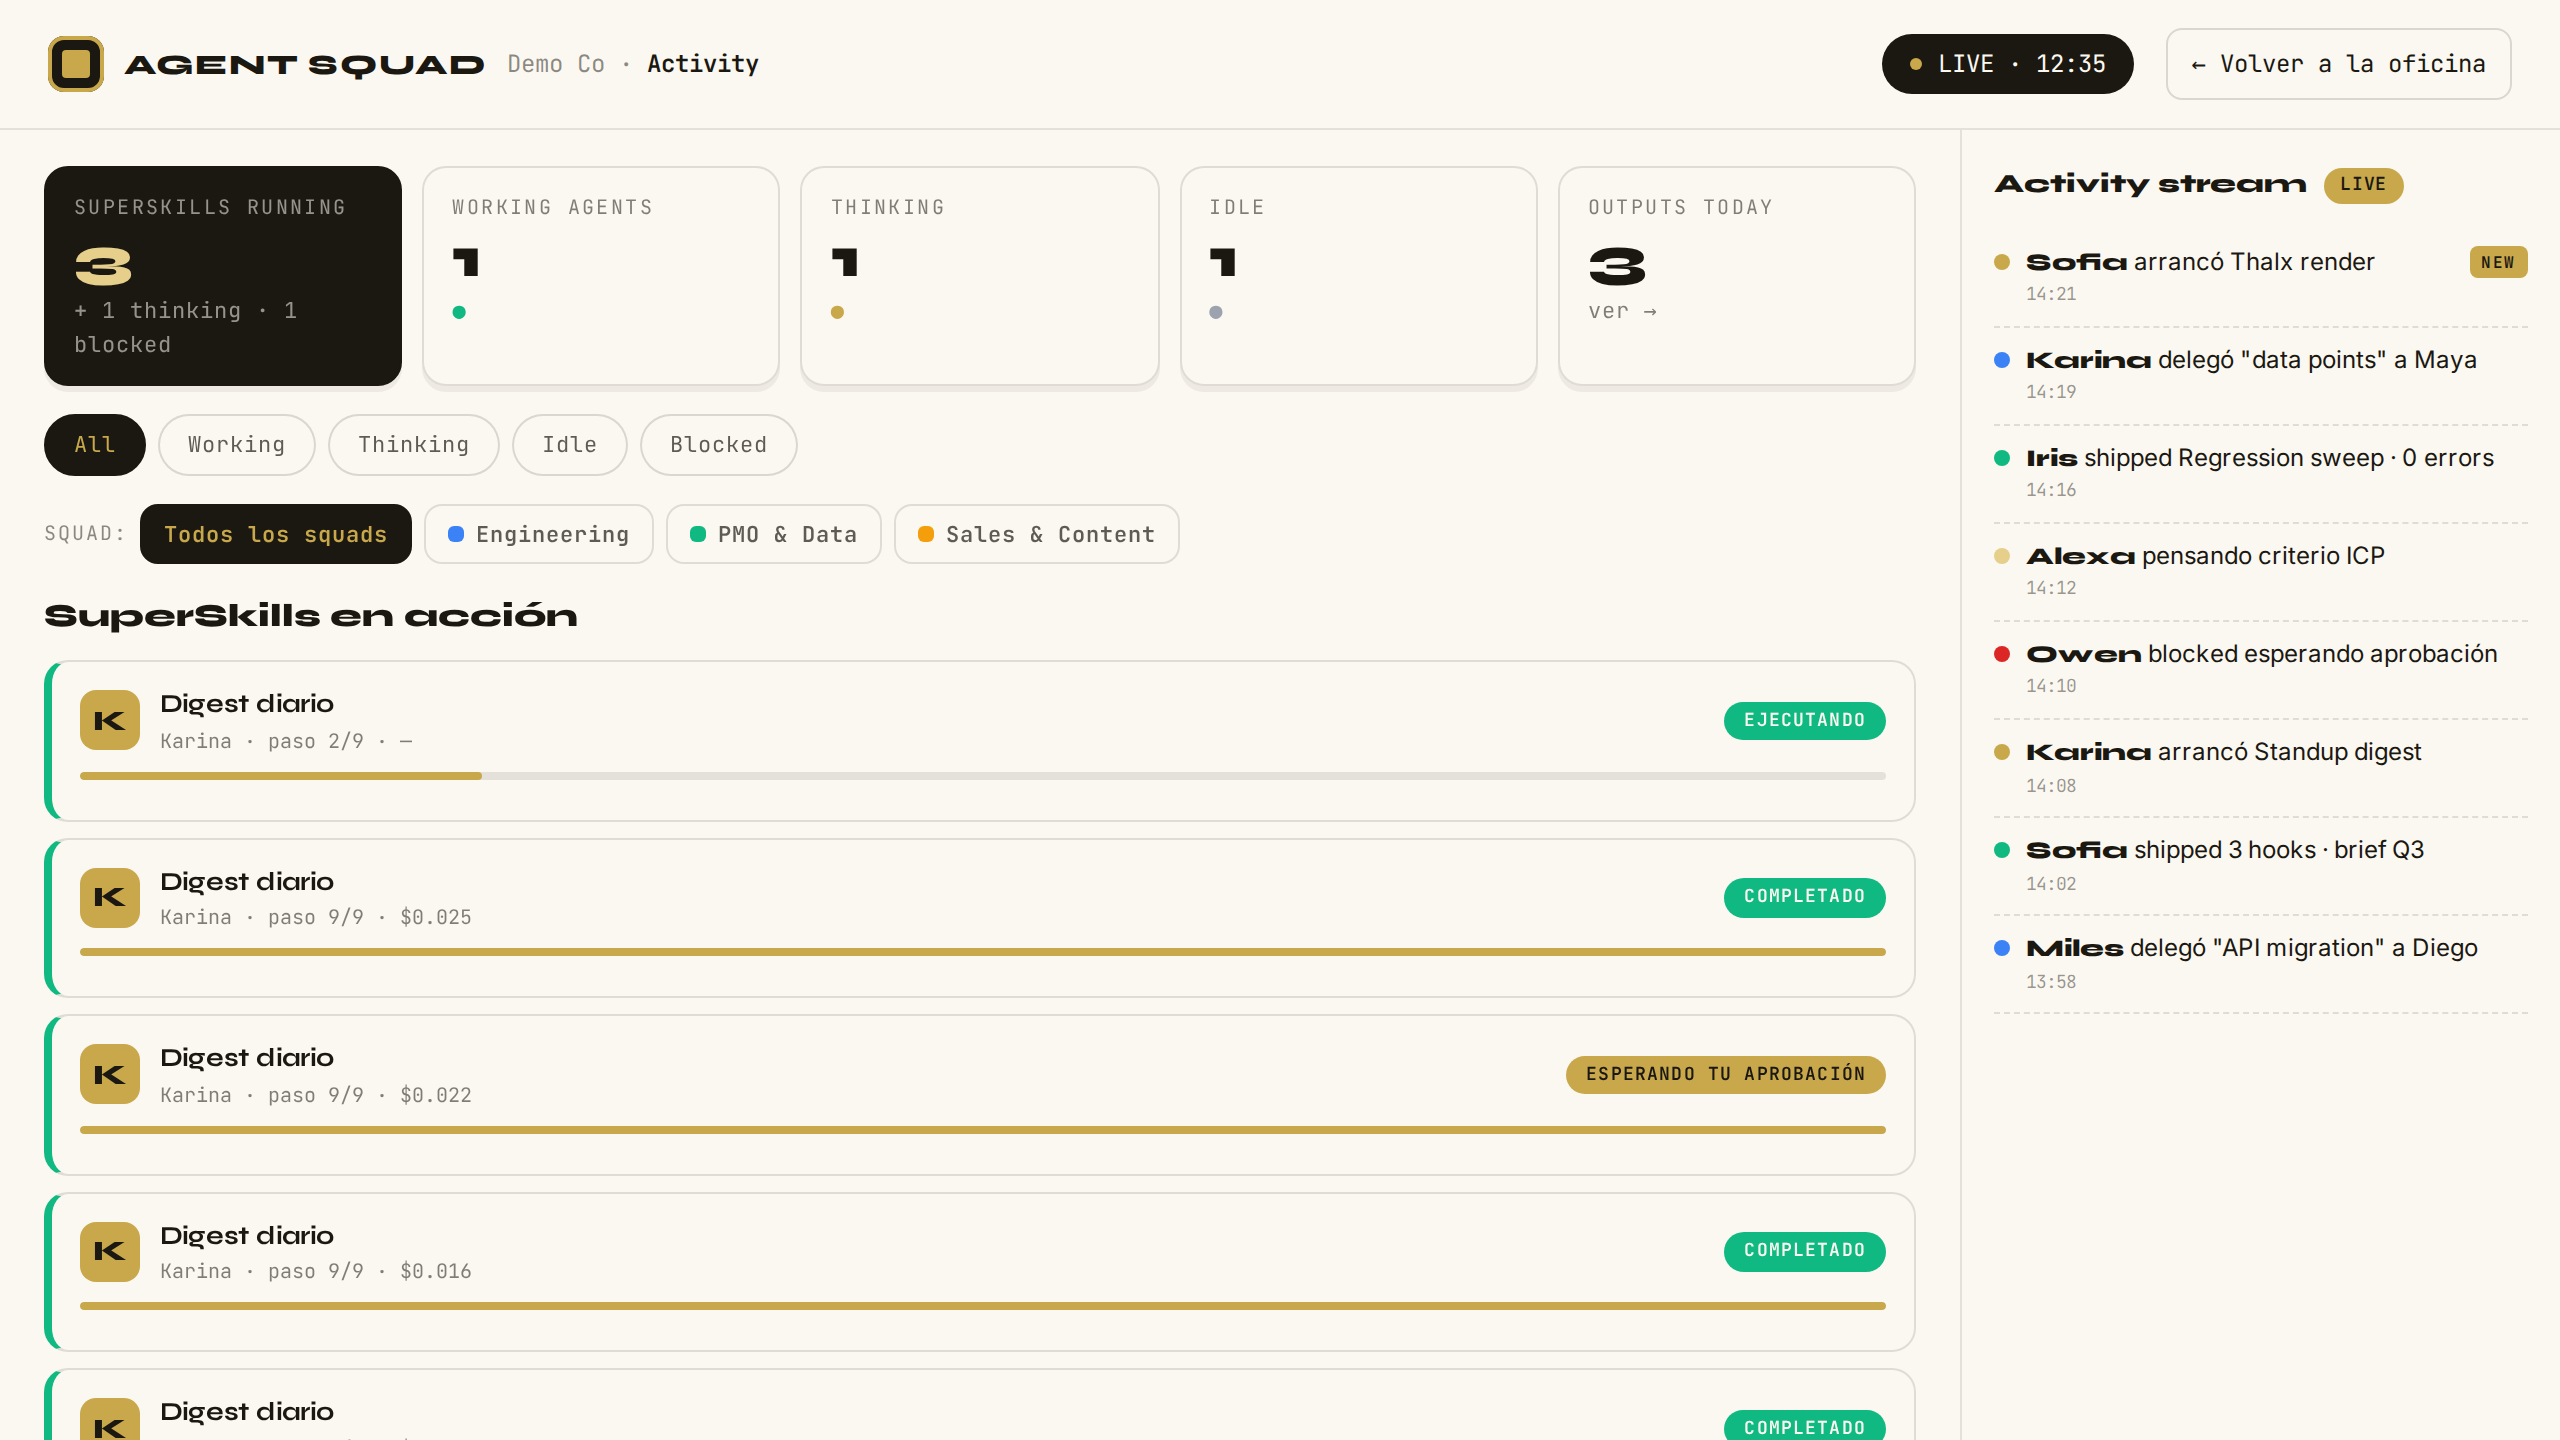
Task: Open the Idle stat card
Action: 1359,276
